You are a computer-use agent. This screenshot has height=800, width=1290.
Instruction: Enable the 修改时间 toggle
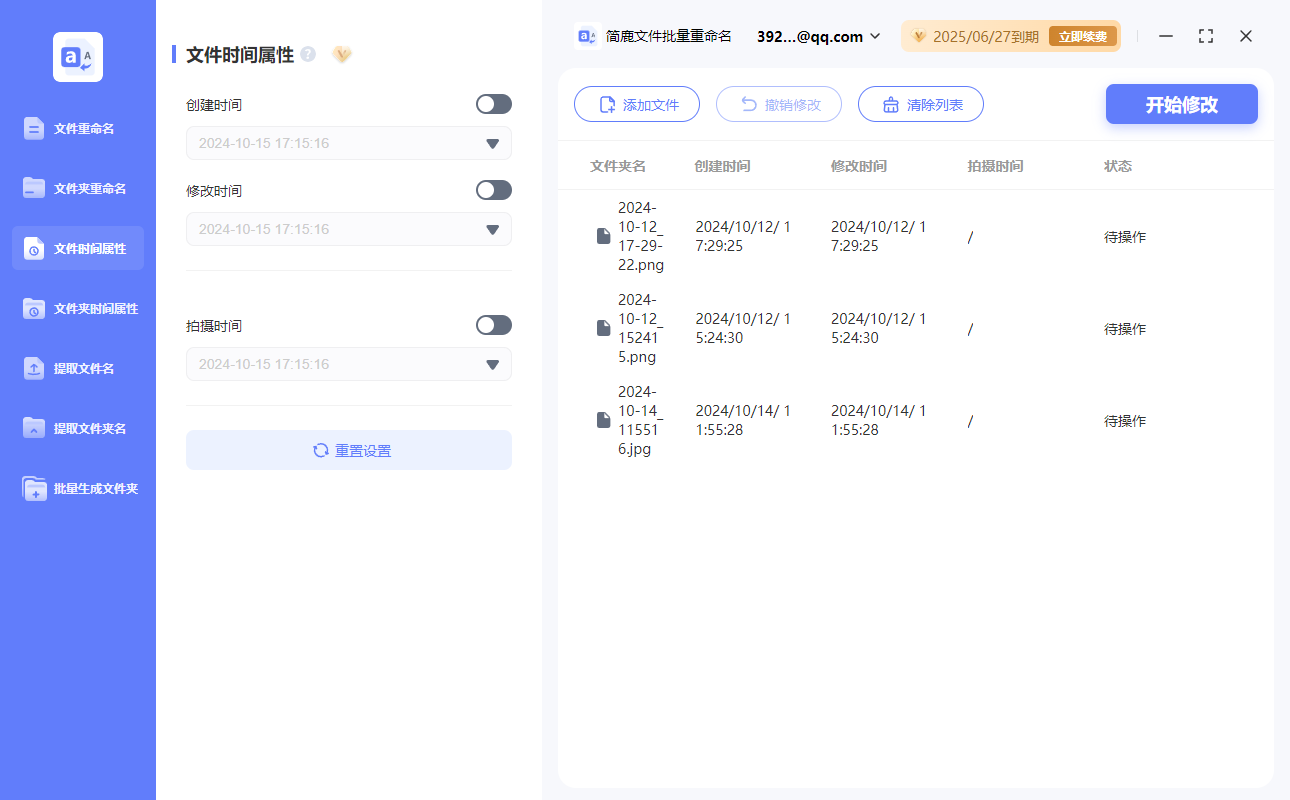(x=493, y=190)
